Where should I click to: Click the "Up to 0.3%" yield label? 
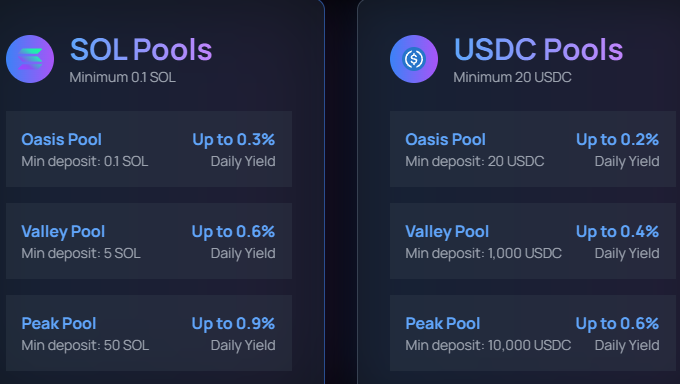(x=234, y=140)
